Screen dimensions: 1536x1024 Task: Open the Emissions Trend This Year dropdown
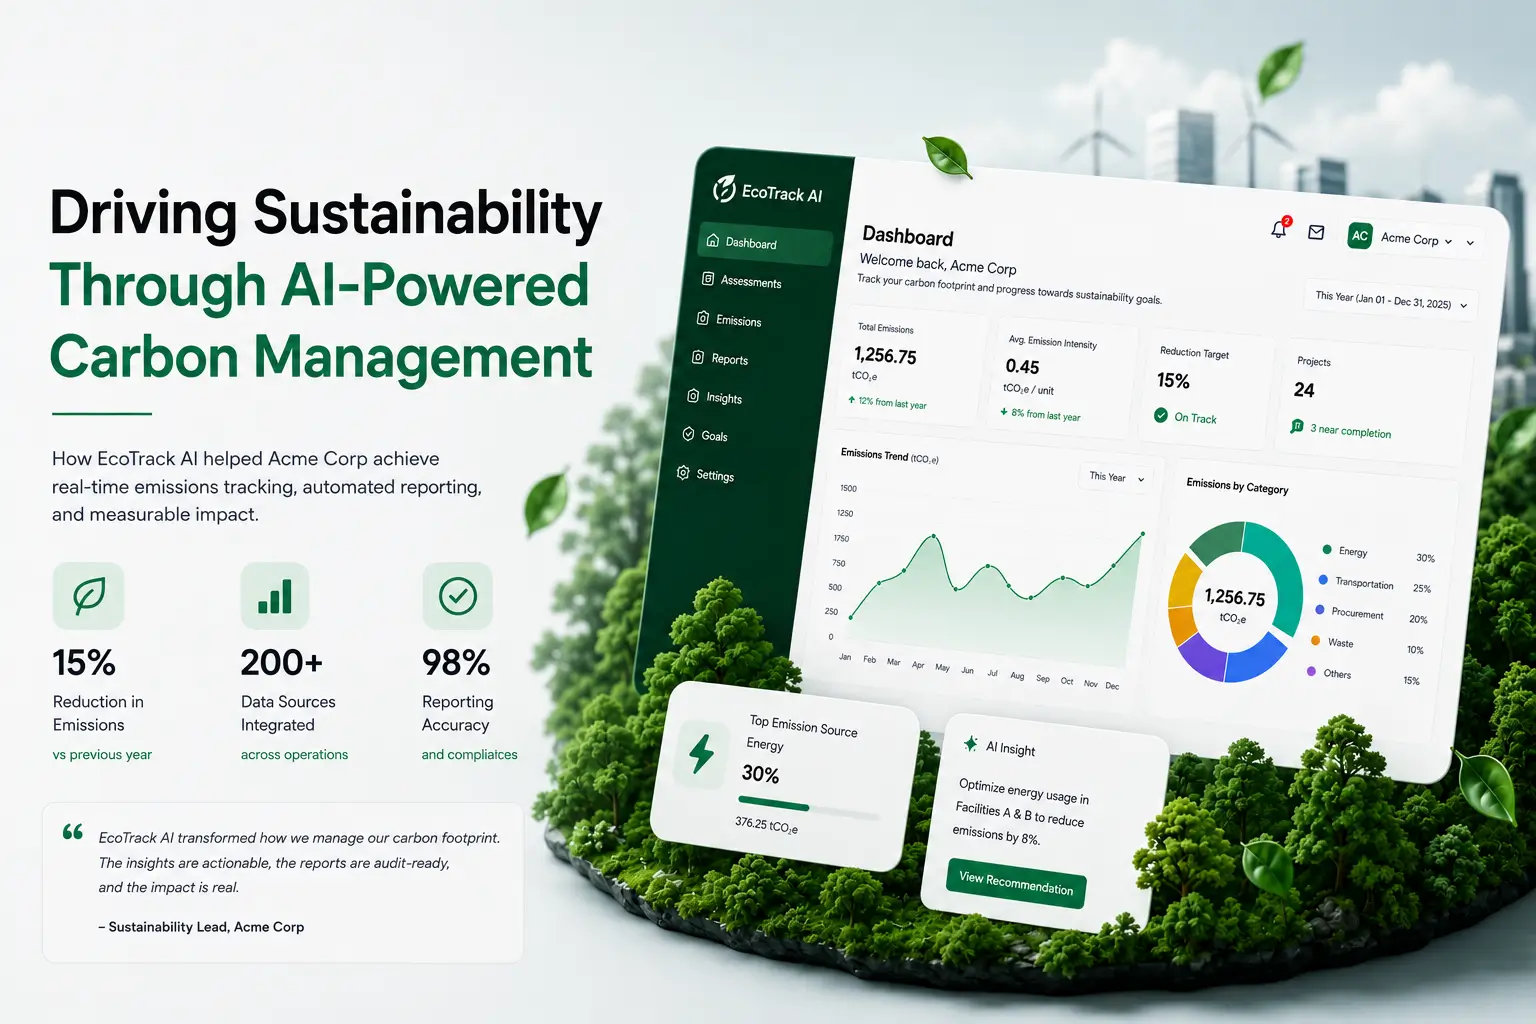(x=1117, y=477)
